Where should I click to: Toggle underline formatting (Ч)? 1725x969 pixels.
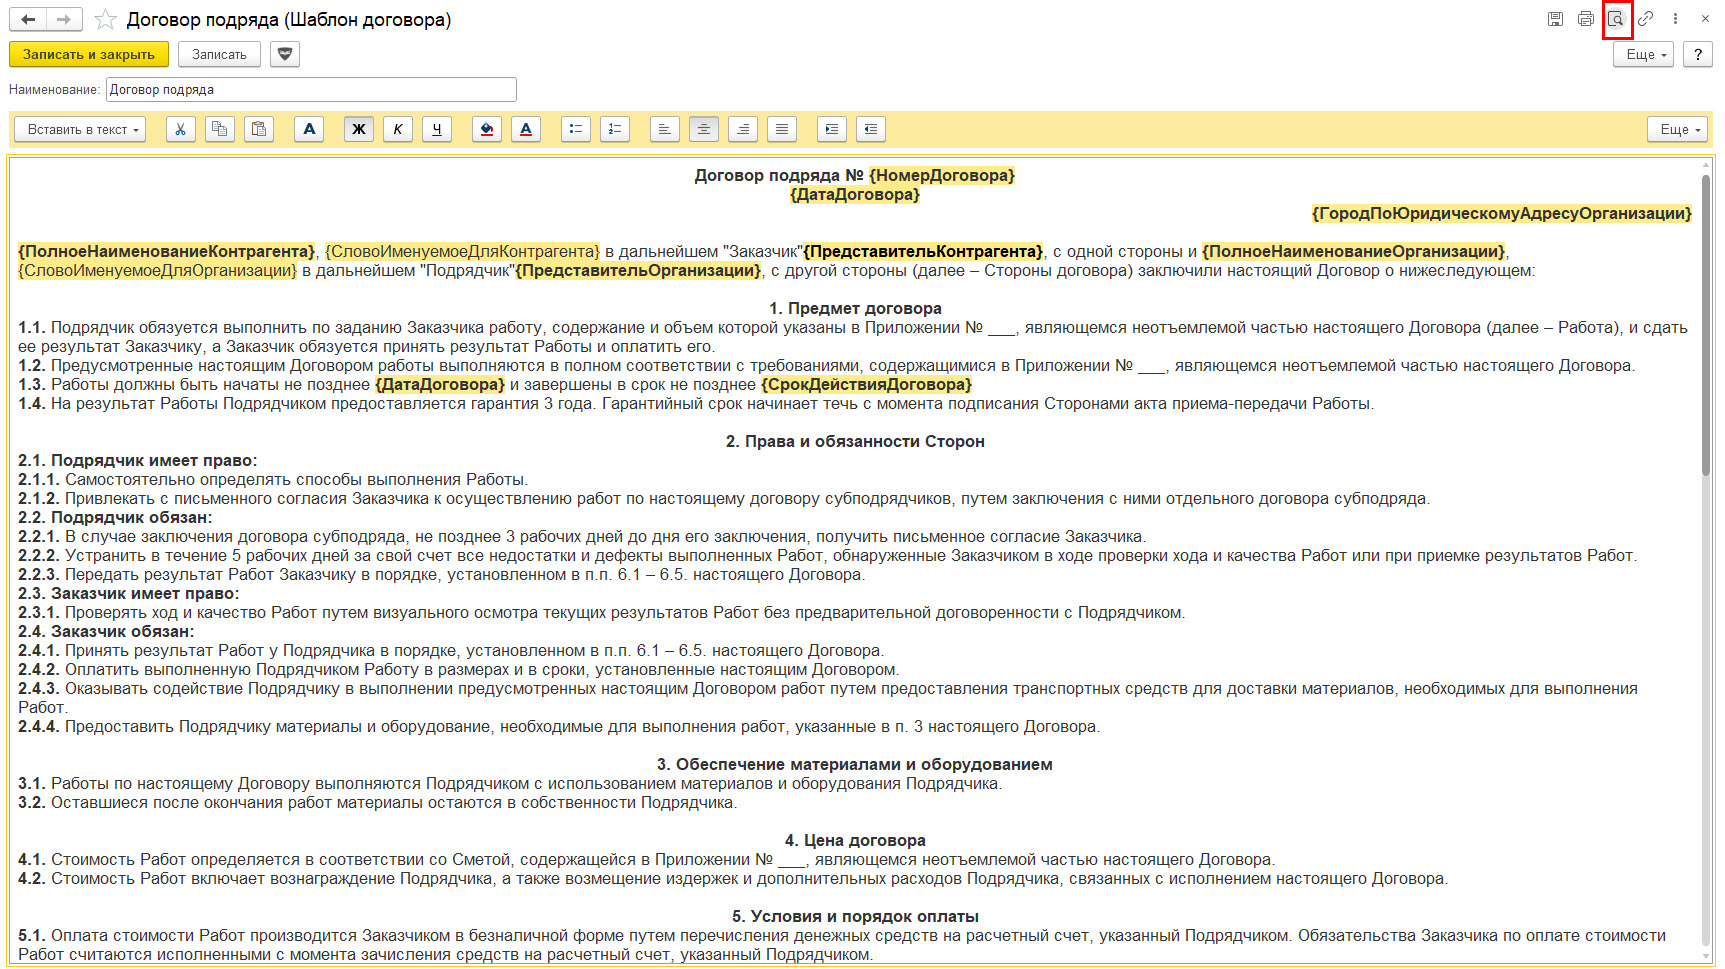pos(437,129)
